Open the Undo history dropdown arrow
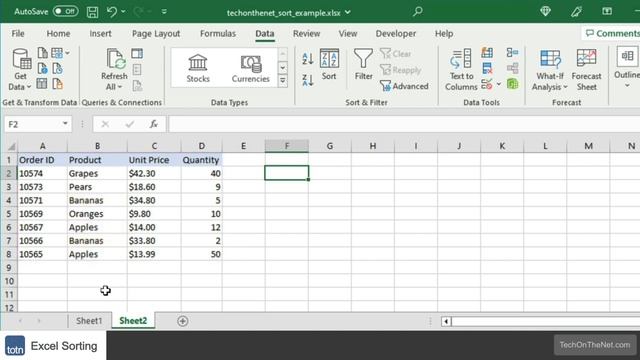 coord(123,11)
